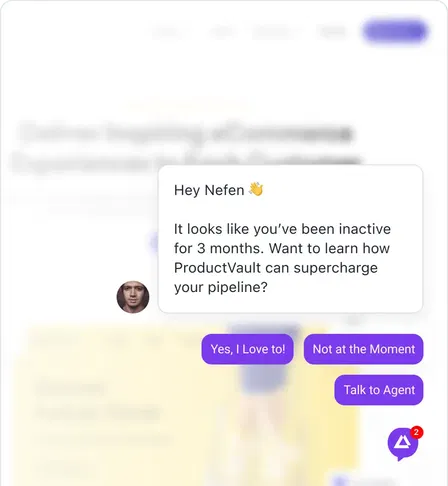The height and width of the screenshot is (486, 448).
Task: Click the word "ProductVault" in the message
Action: [x=217, y=268]
